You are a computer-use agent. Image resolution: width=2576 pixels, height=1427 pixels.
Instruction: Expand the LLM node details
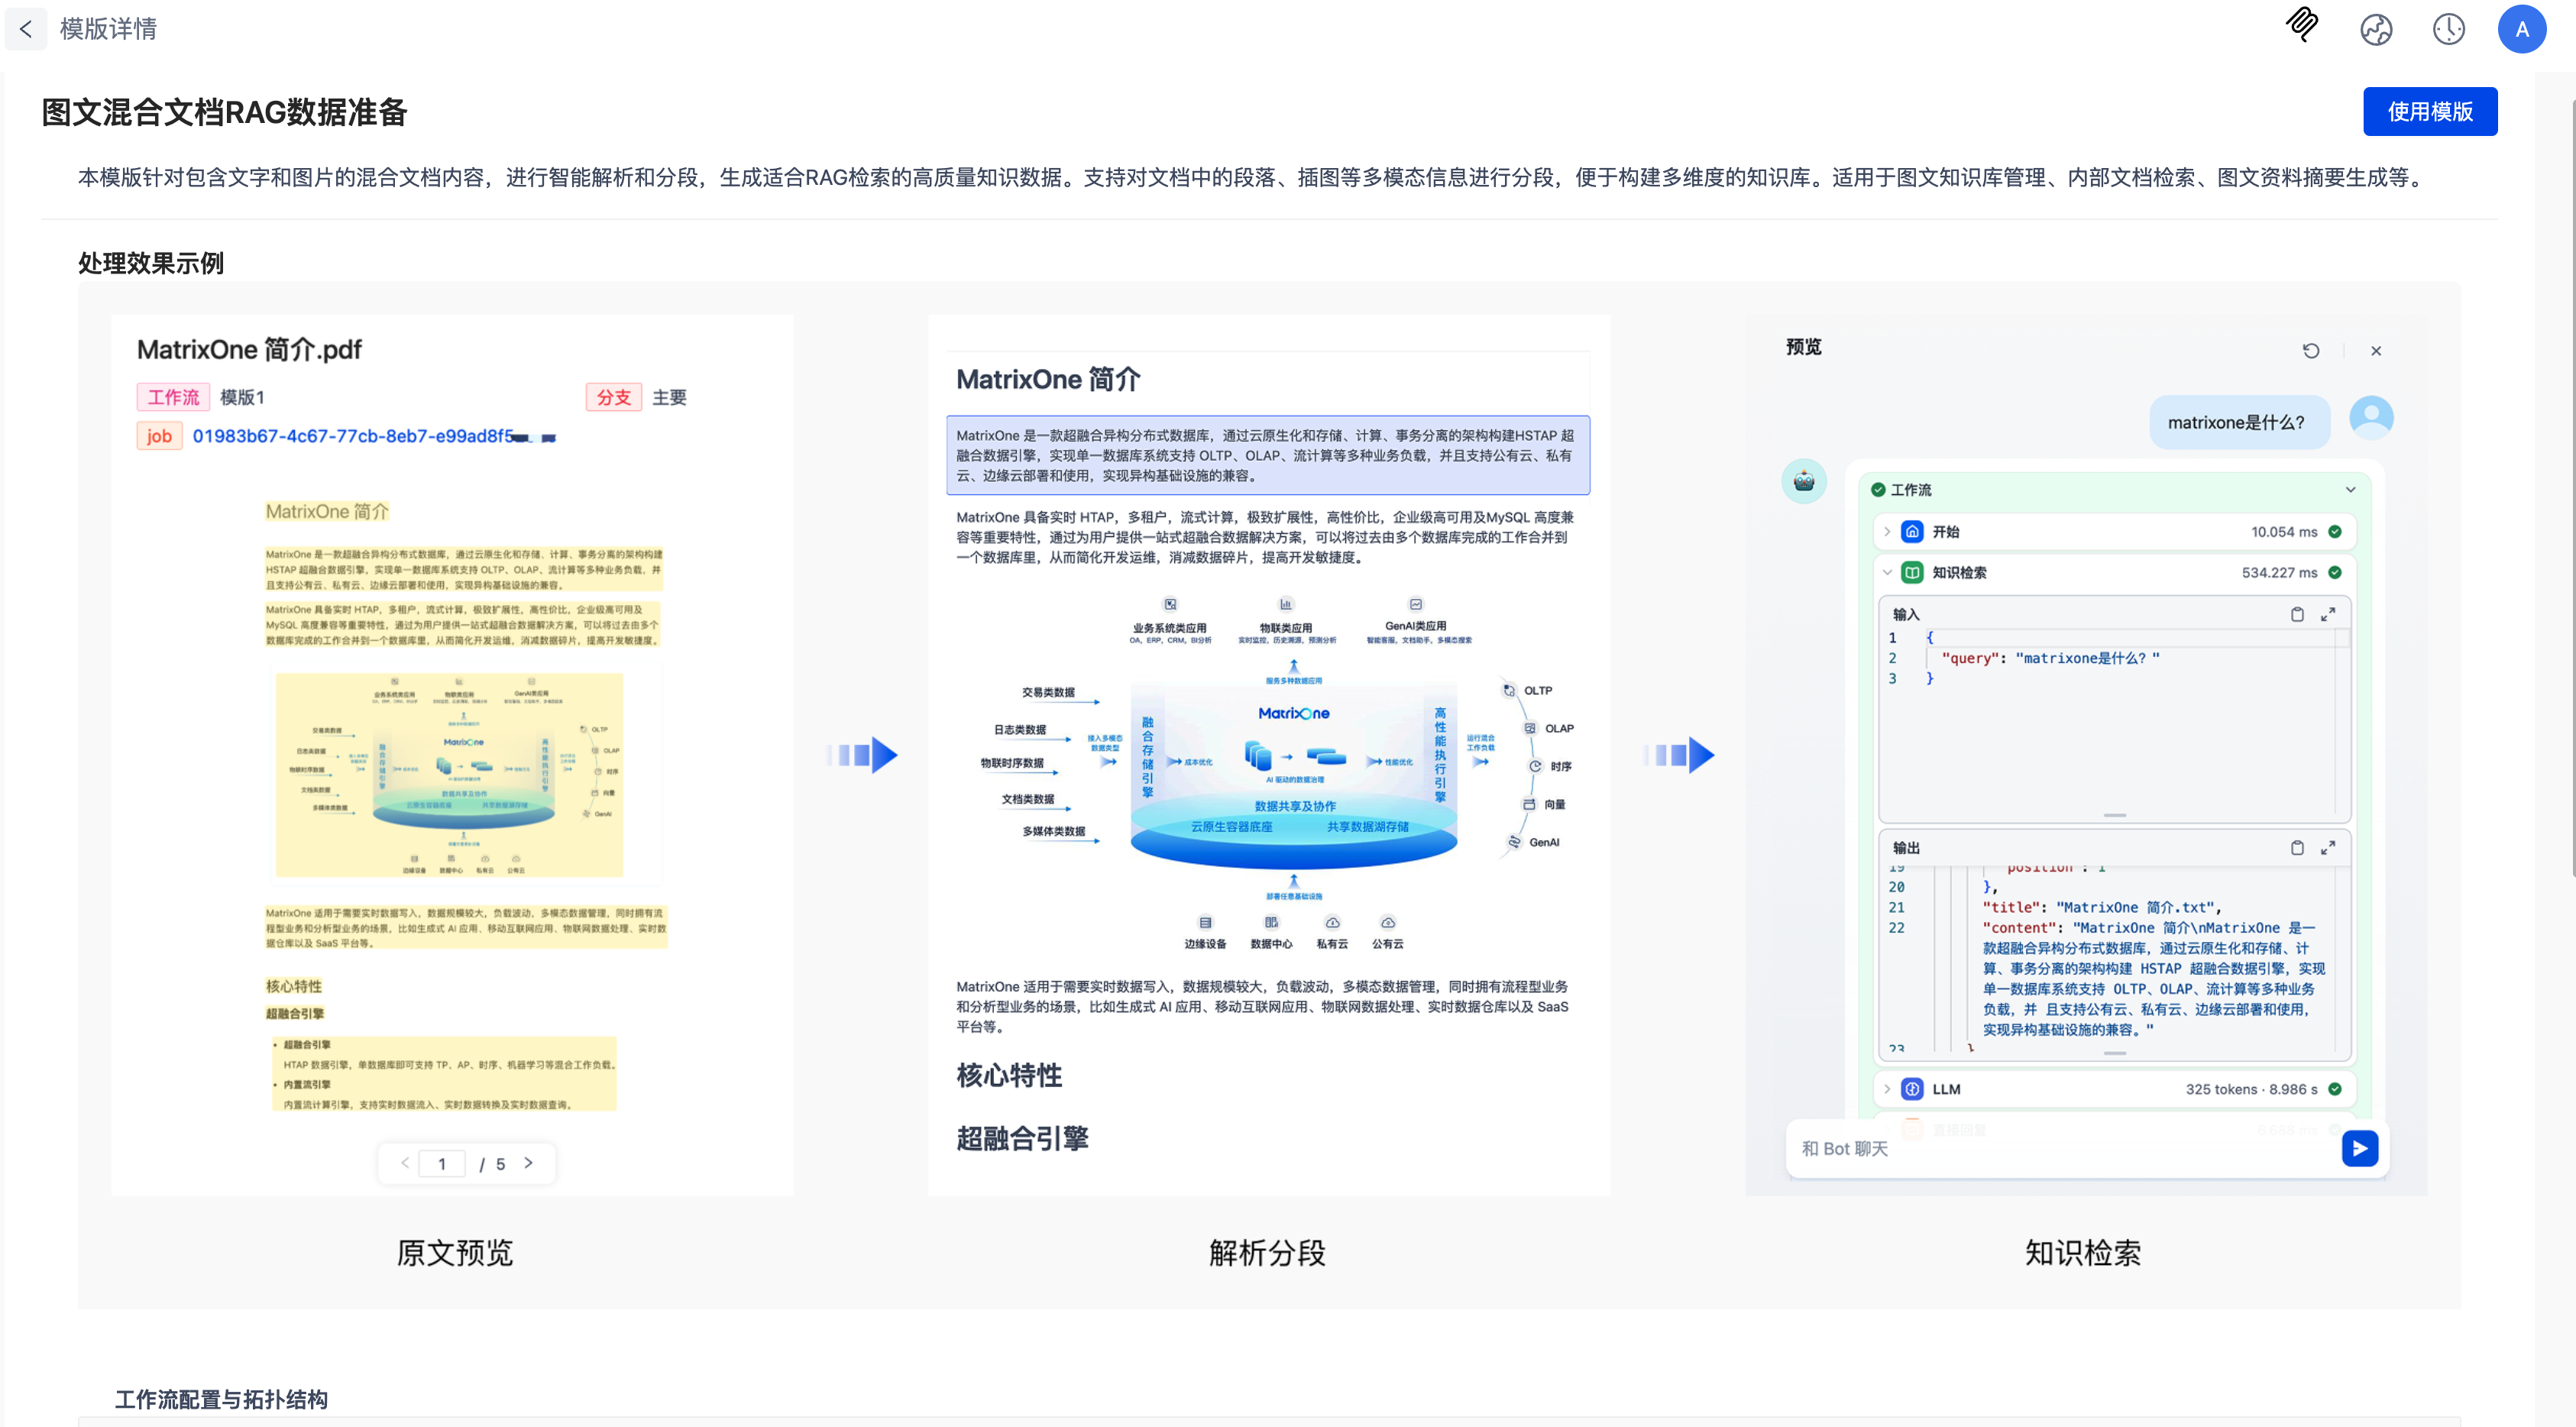pyautogui.click(x=1886, y=1089)
